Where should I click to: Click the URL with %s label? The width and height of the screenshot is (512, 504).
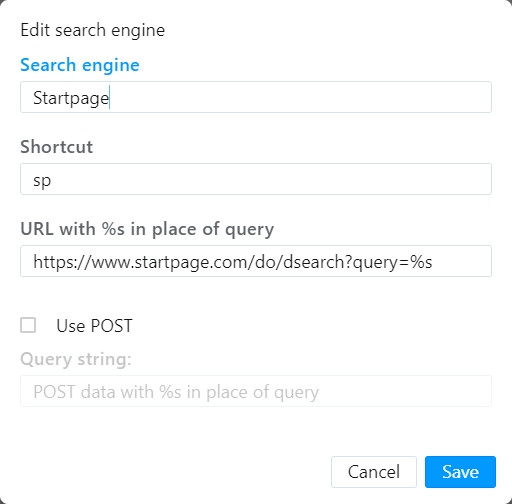point(147,229)
